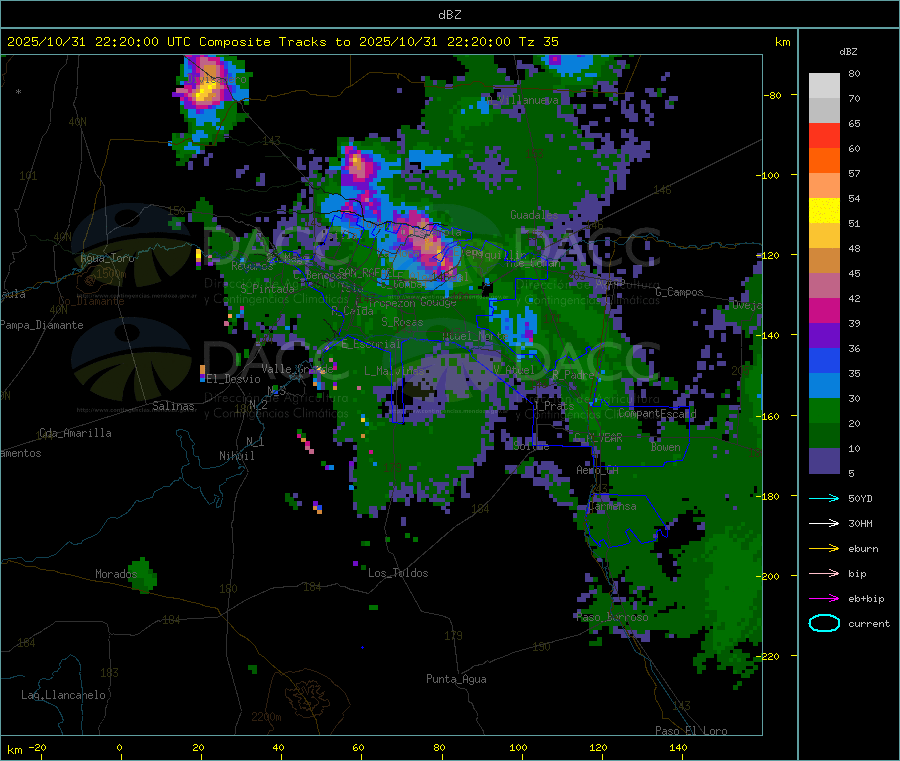The width and height of the screenshot is (900, 761).
Task: Click the 'Tz 35' threshold text
Action: pos(539,42)
